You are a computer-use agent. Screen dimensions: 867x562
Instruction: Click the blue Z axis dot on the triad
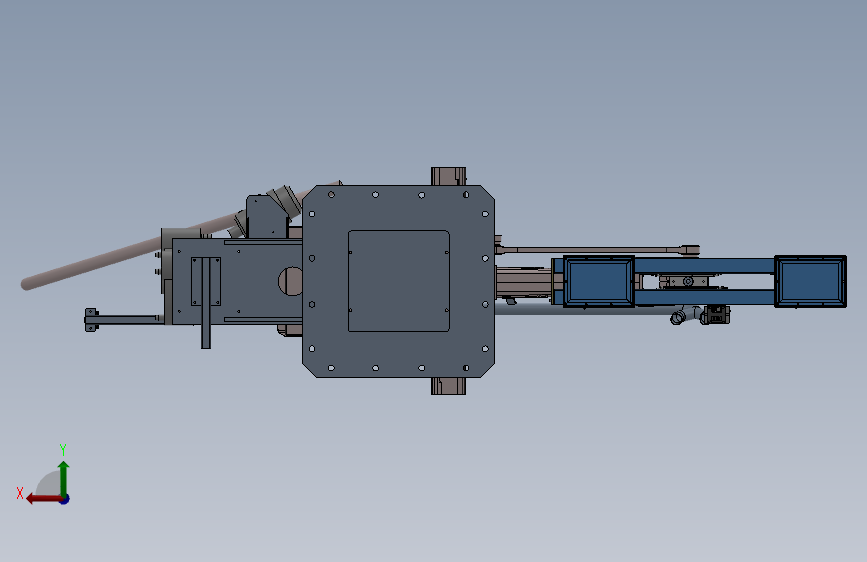[x=65, y=499]
